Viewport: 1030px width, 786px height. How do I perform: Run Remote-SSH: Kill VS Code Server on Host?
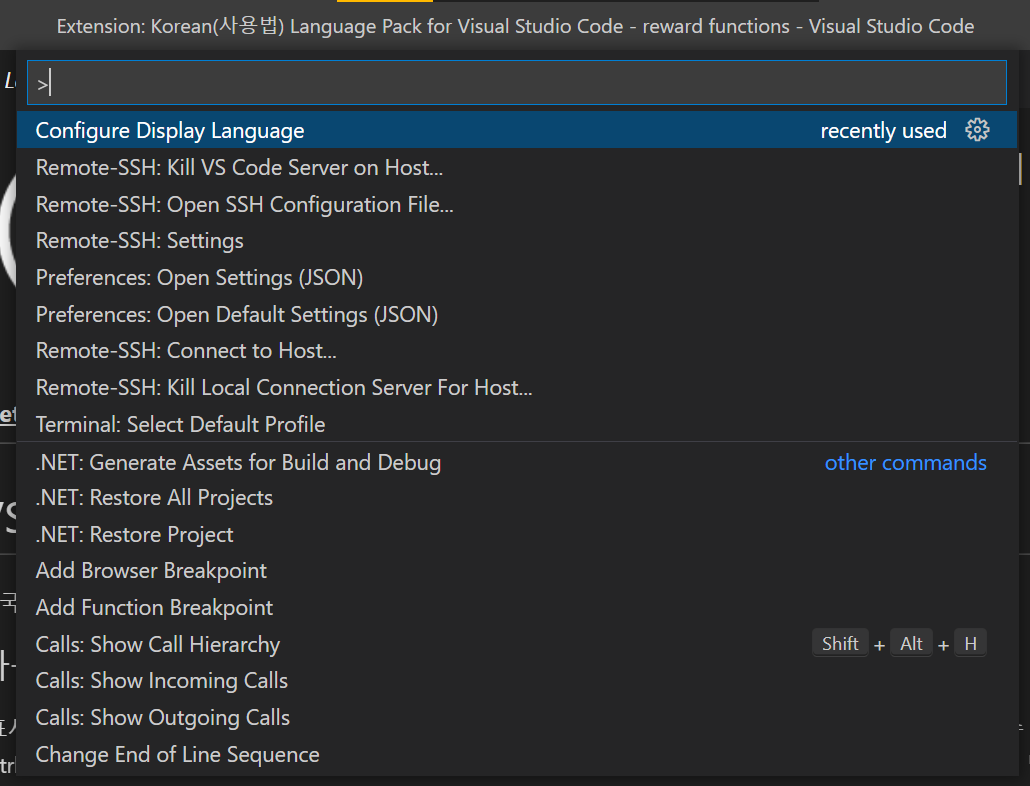(516, 167)
